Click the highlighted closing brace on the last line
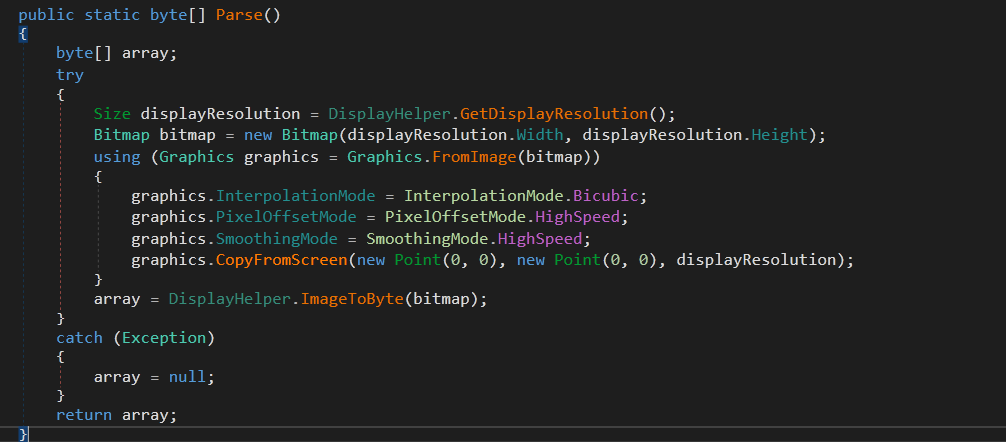Viewport: 1006px width, 442px height. pyautogui.click(x=24, y=433)
